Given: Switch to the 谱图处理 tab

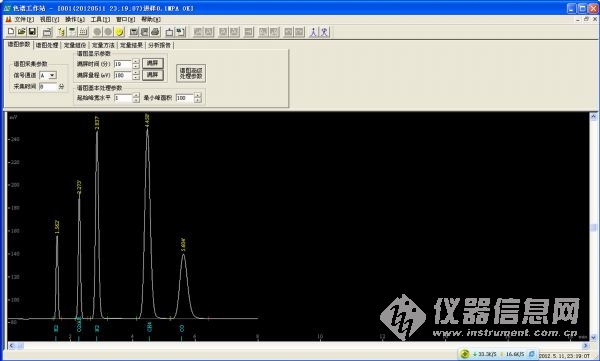Looking at the screenshot, I should coord(47,45).
